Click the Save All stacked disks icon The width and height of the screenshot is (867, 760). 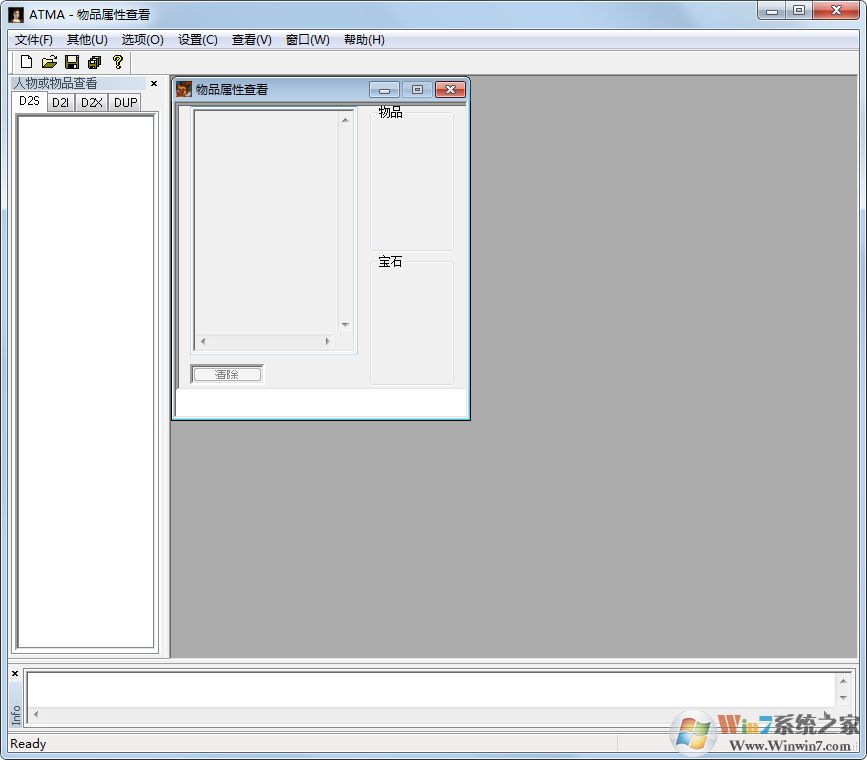[95, 62]
